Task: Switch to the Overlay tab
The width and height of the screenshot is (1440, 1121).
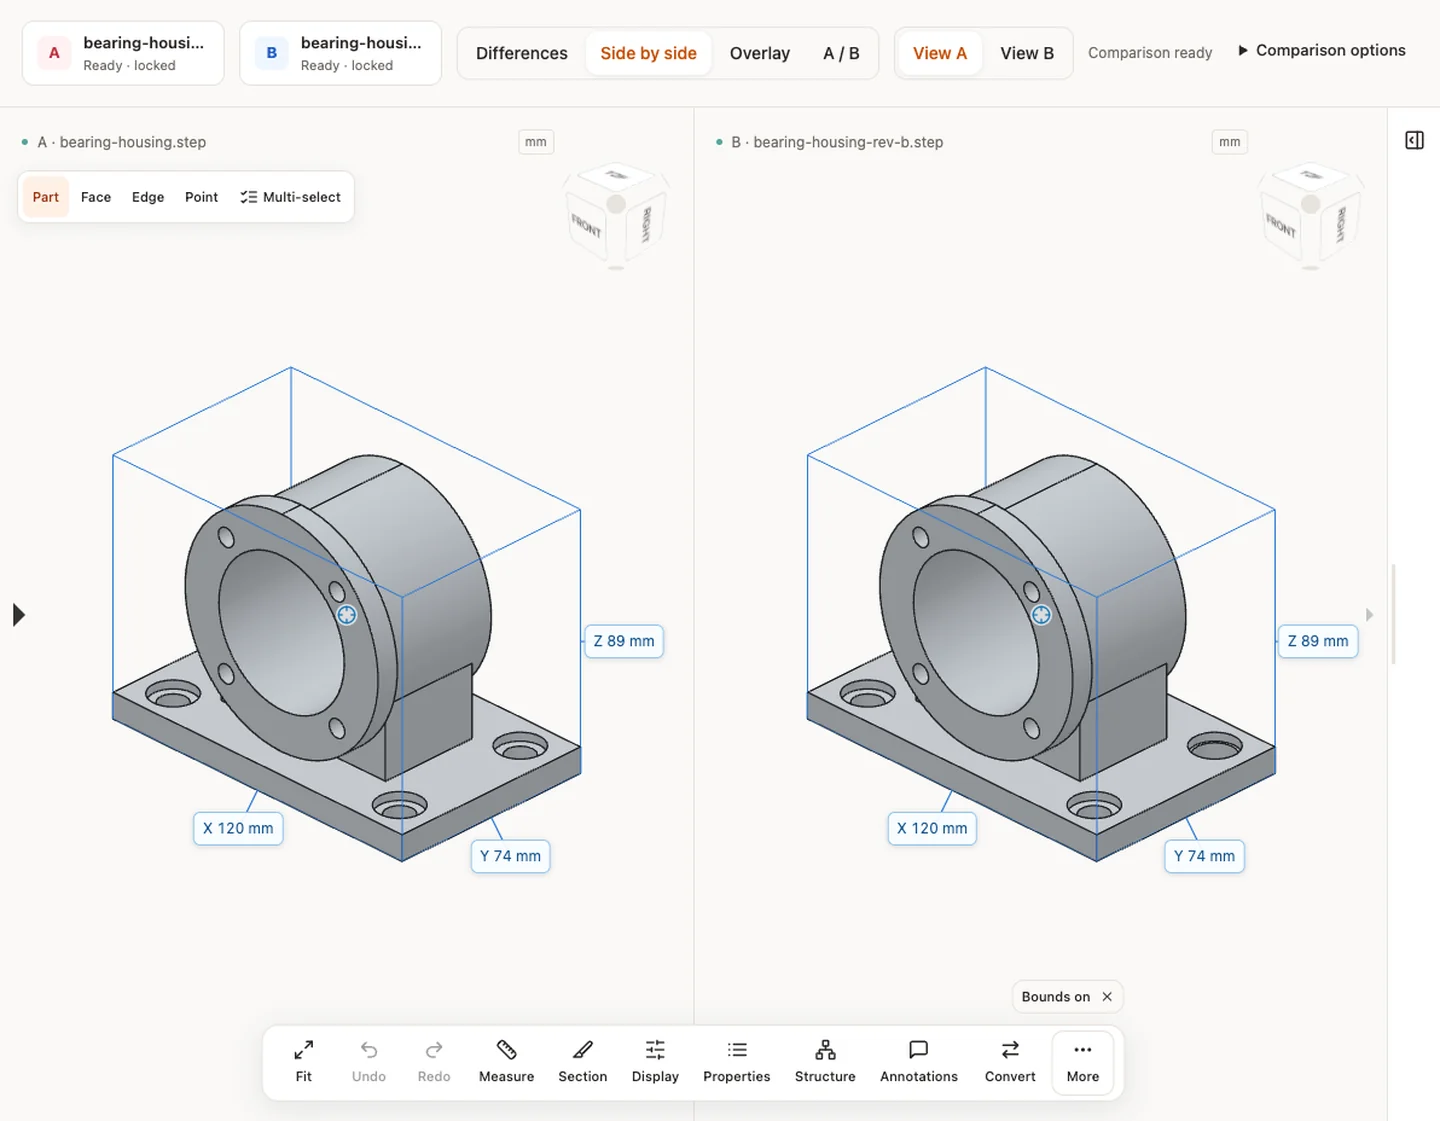Action: pos(760,53)
